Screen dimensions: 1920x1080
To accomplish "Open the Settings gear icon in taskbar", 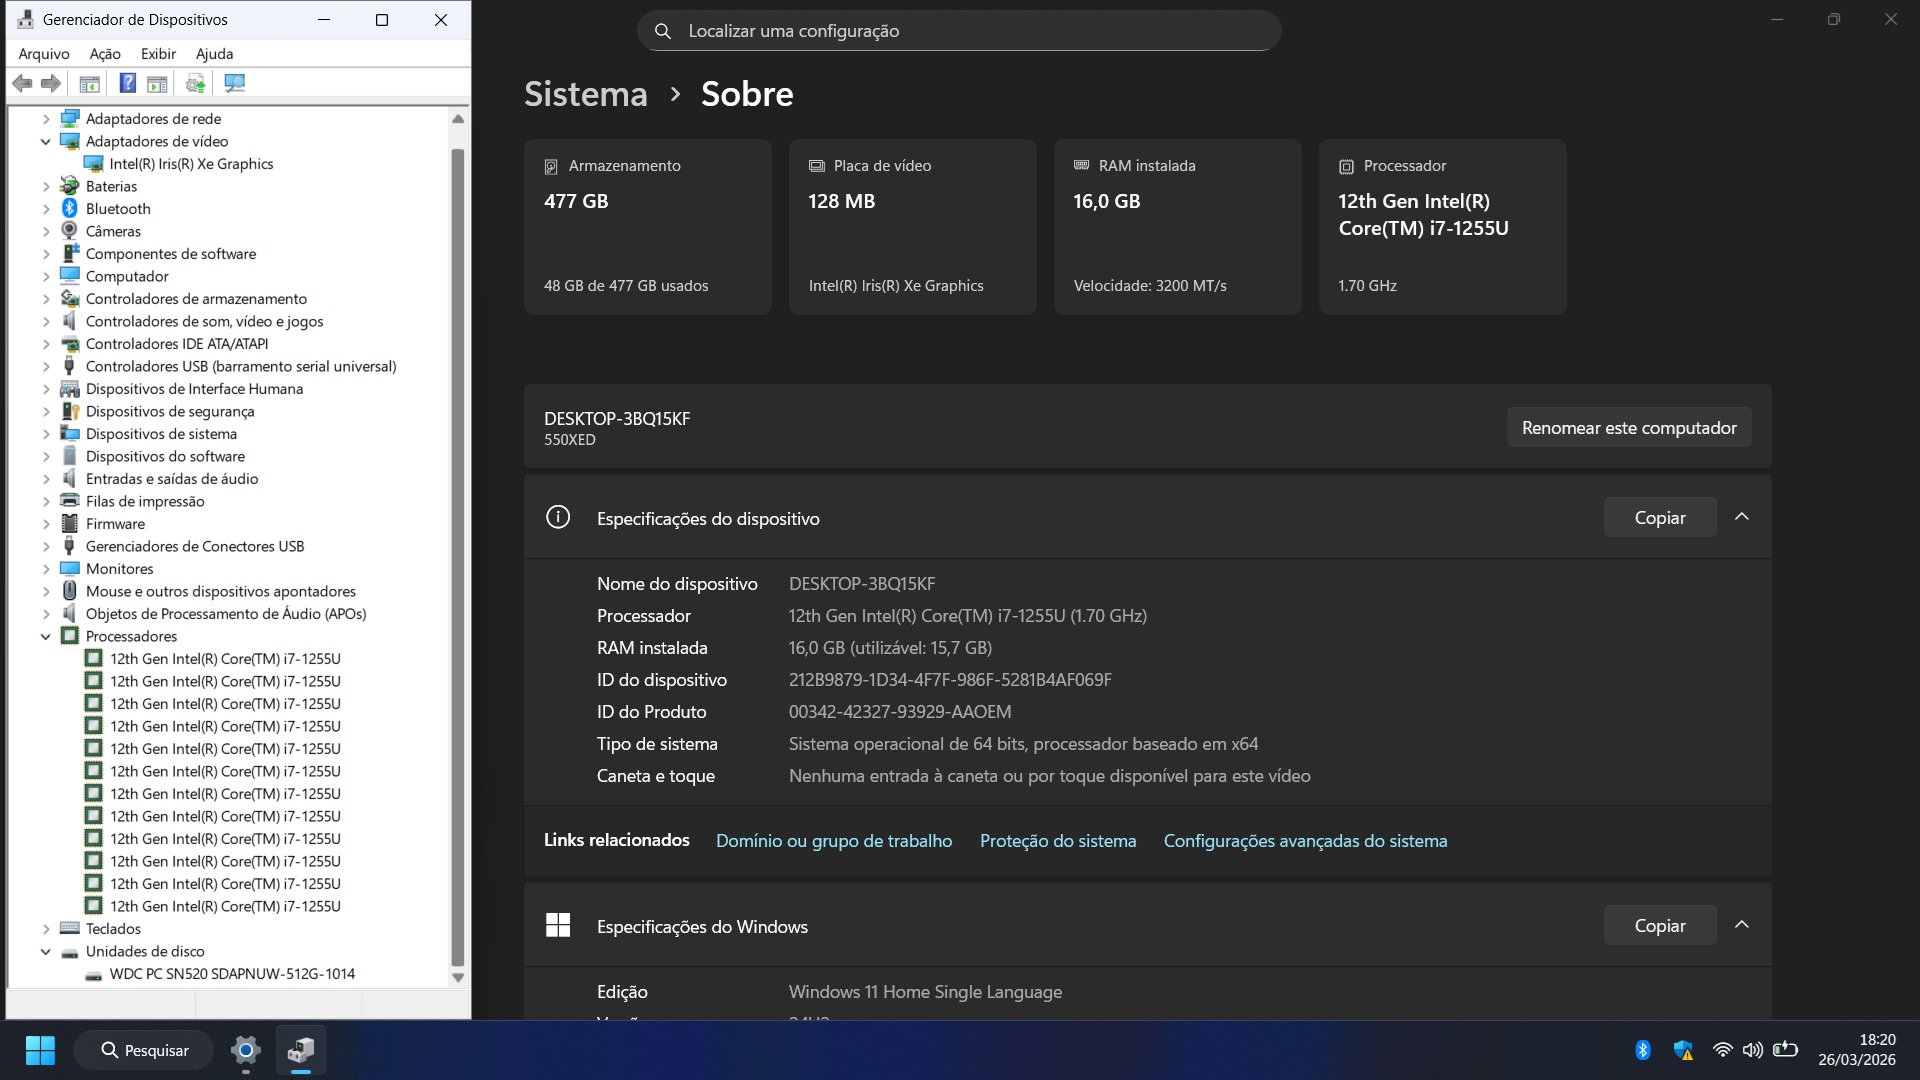I will pyautogui.click(x=245, y=1050).
